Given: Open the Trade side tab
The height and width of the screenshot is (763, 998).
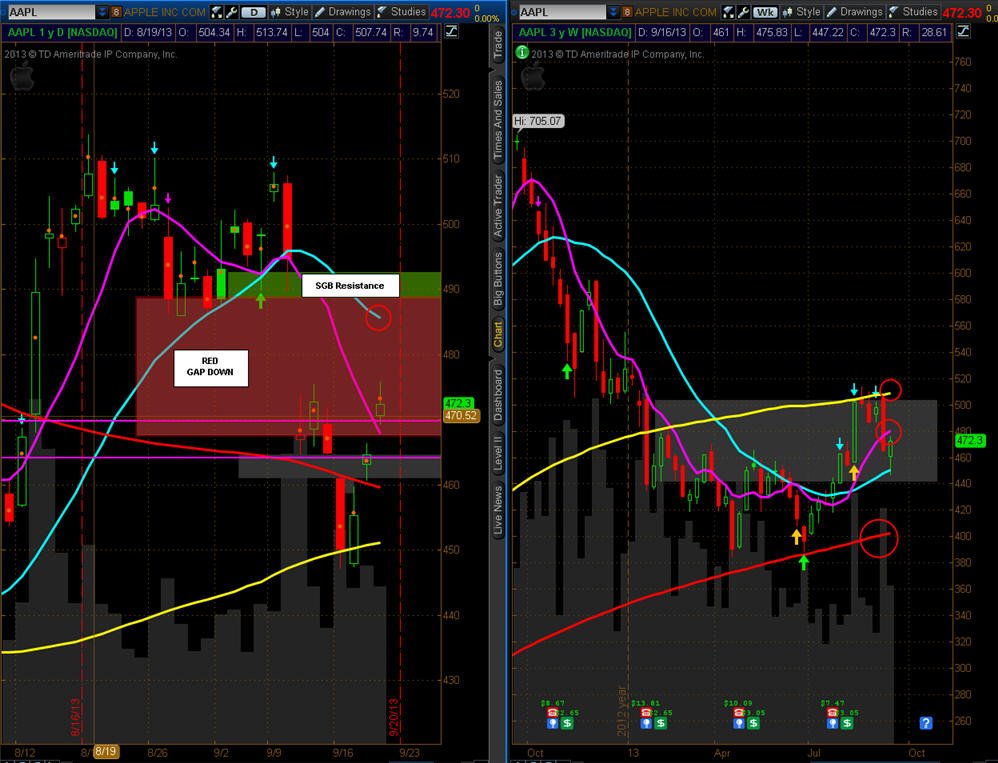Looking at the screenshot, I should 498,46.
